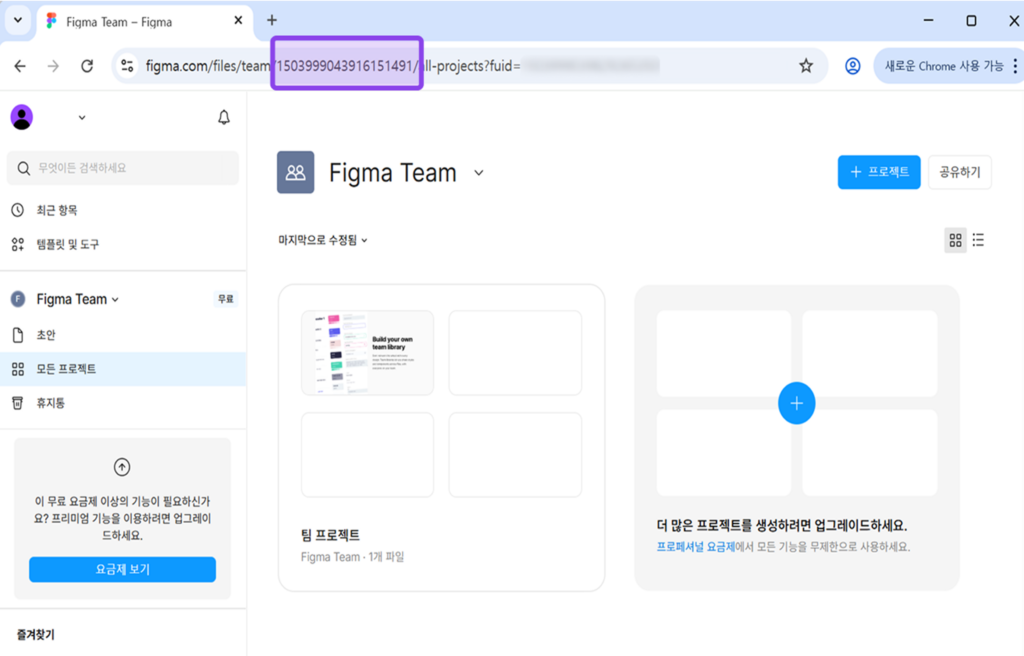Open the 프로페셔널 요금제 link
Screen dimensions: 1024x656
[x=696, y=546]
